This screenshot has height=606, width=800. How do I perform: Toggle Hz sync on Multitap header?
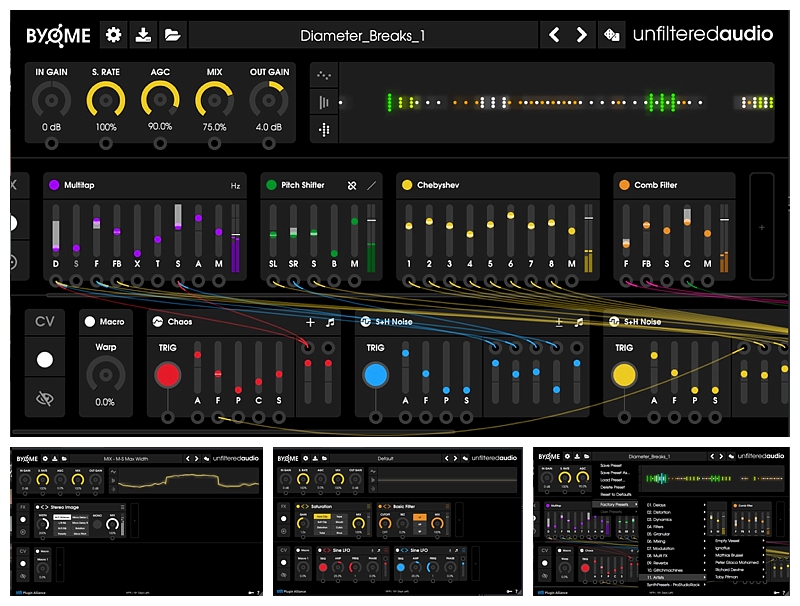235,186
